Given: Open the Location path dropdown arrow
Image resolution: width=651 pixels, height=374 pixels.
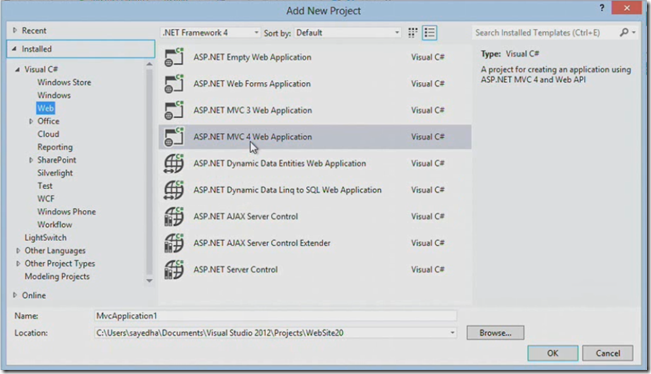Looking at the screenshot, I should click(x=452, y=333).
